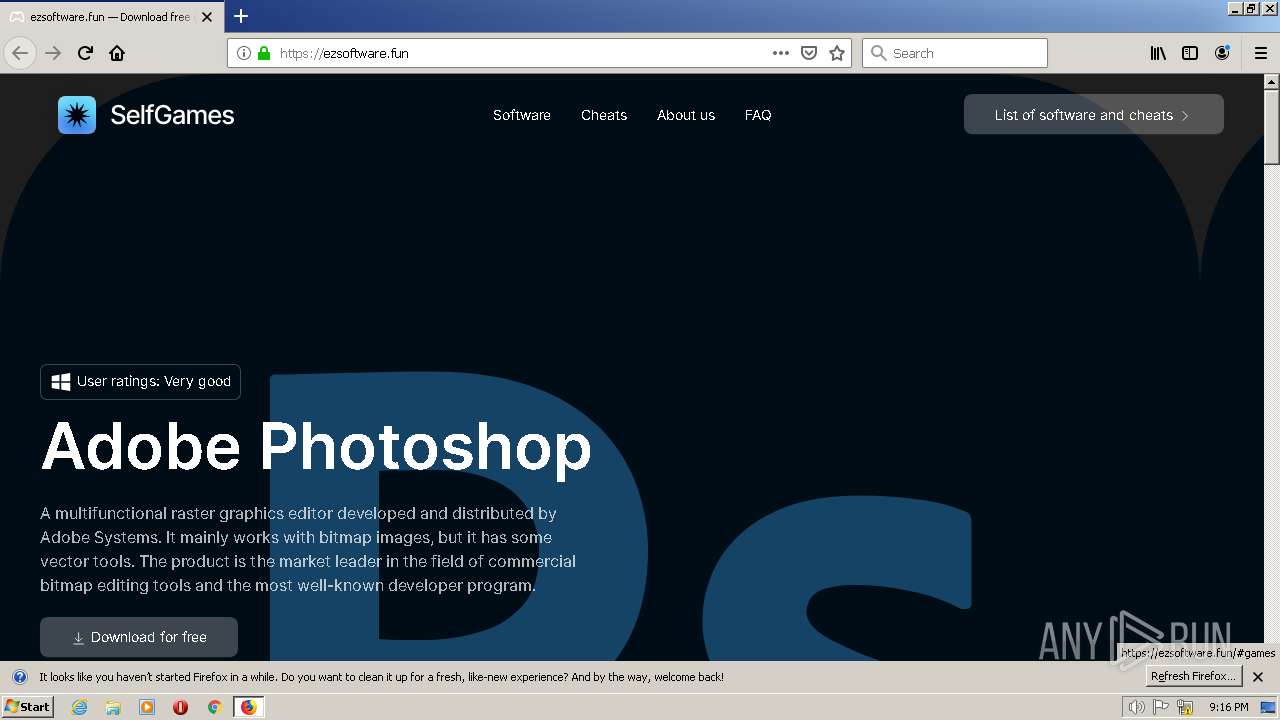Switch to Firefox taskbar button
The width and height of the screenshot is (1280, 720).
pos(248,707)
